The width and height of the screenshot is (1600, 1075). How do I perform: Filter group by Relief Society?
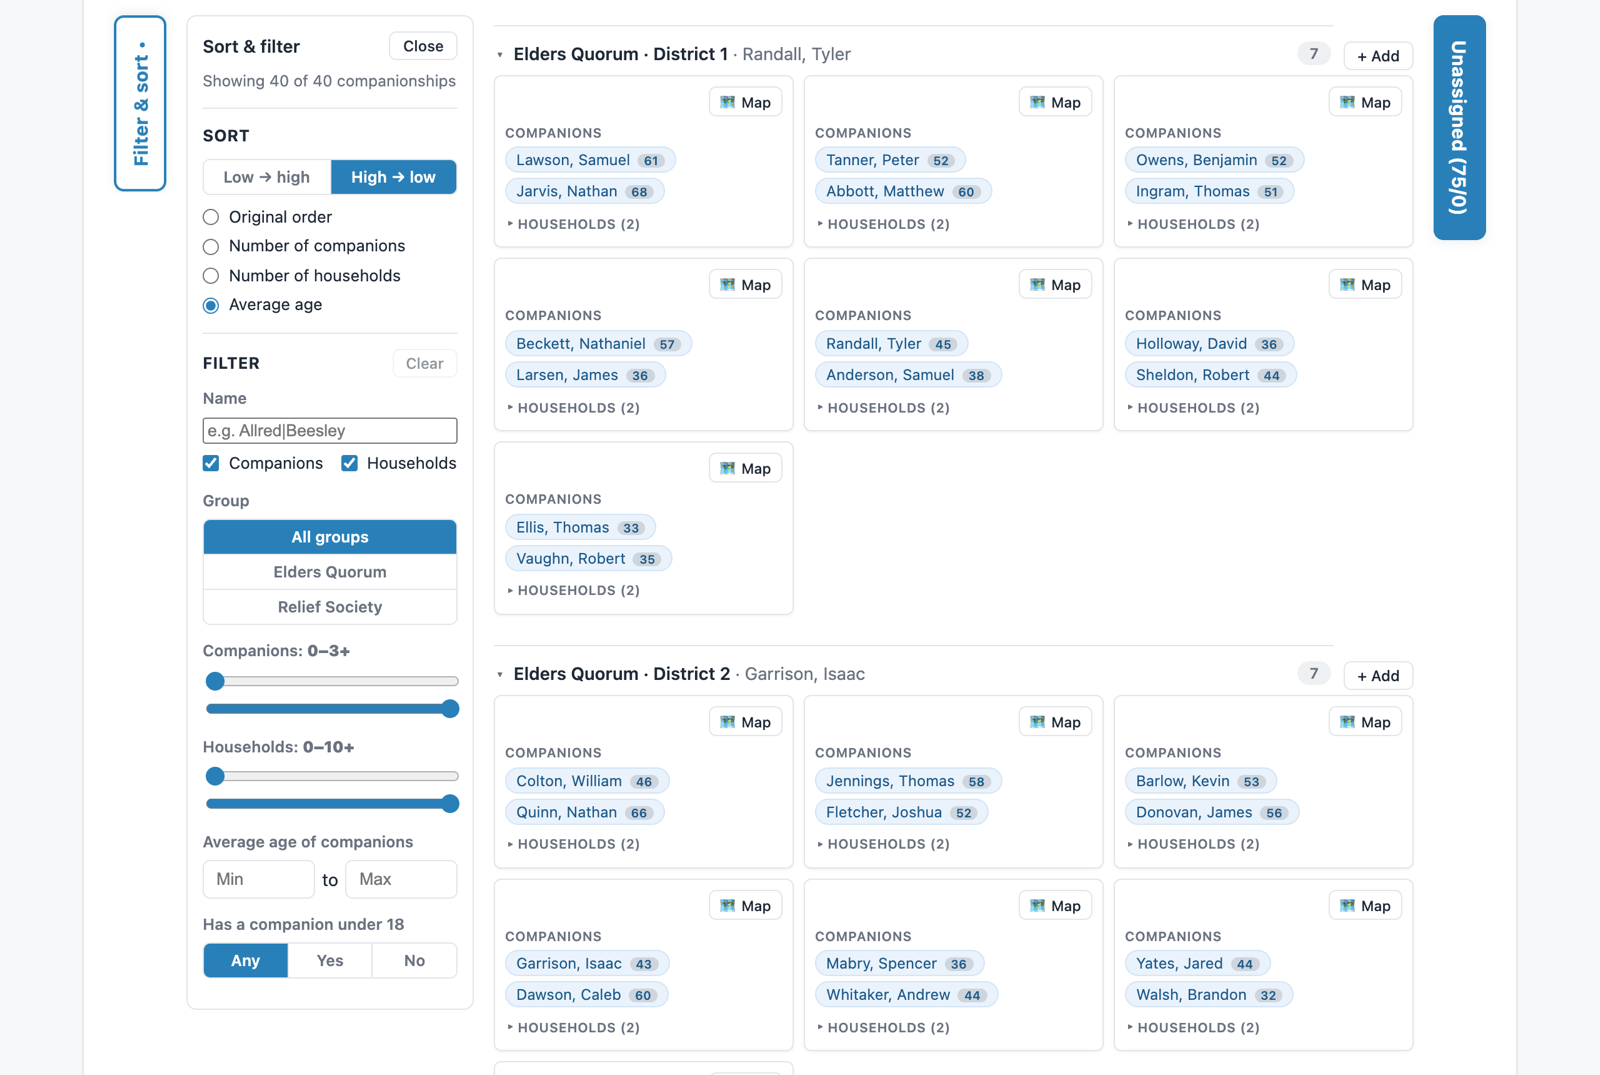(330, 607)
